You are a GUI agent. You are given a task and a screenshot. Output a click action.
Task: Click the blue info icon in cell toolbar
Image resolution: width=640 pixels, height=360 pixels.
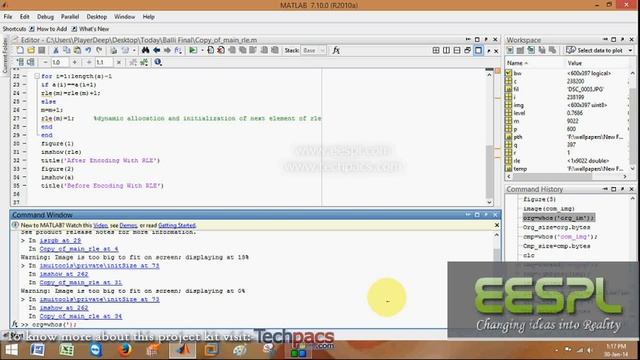click(158, 62)
